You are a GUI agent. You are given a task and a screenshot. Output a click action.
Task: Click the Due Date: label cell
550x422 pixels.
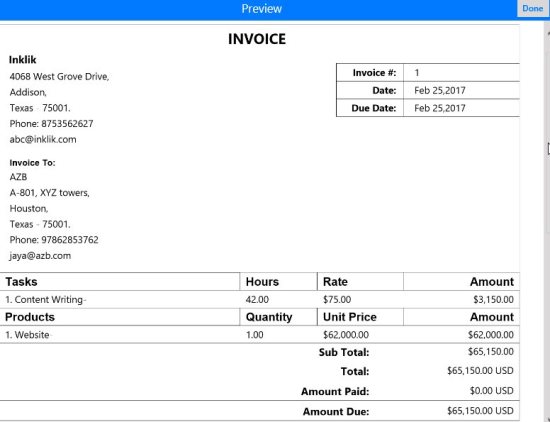(x=370, y=108)
